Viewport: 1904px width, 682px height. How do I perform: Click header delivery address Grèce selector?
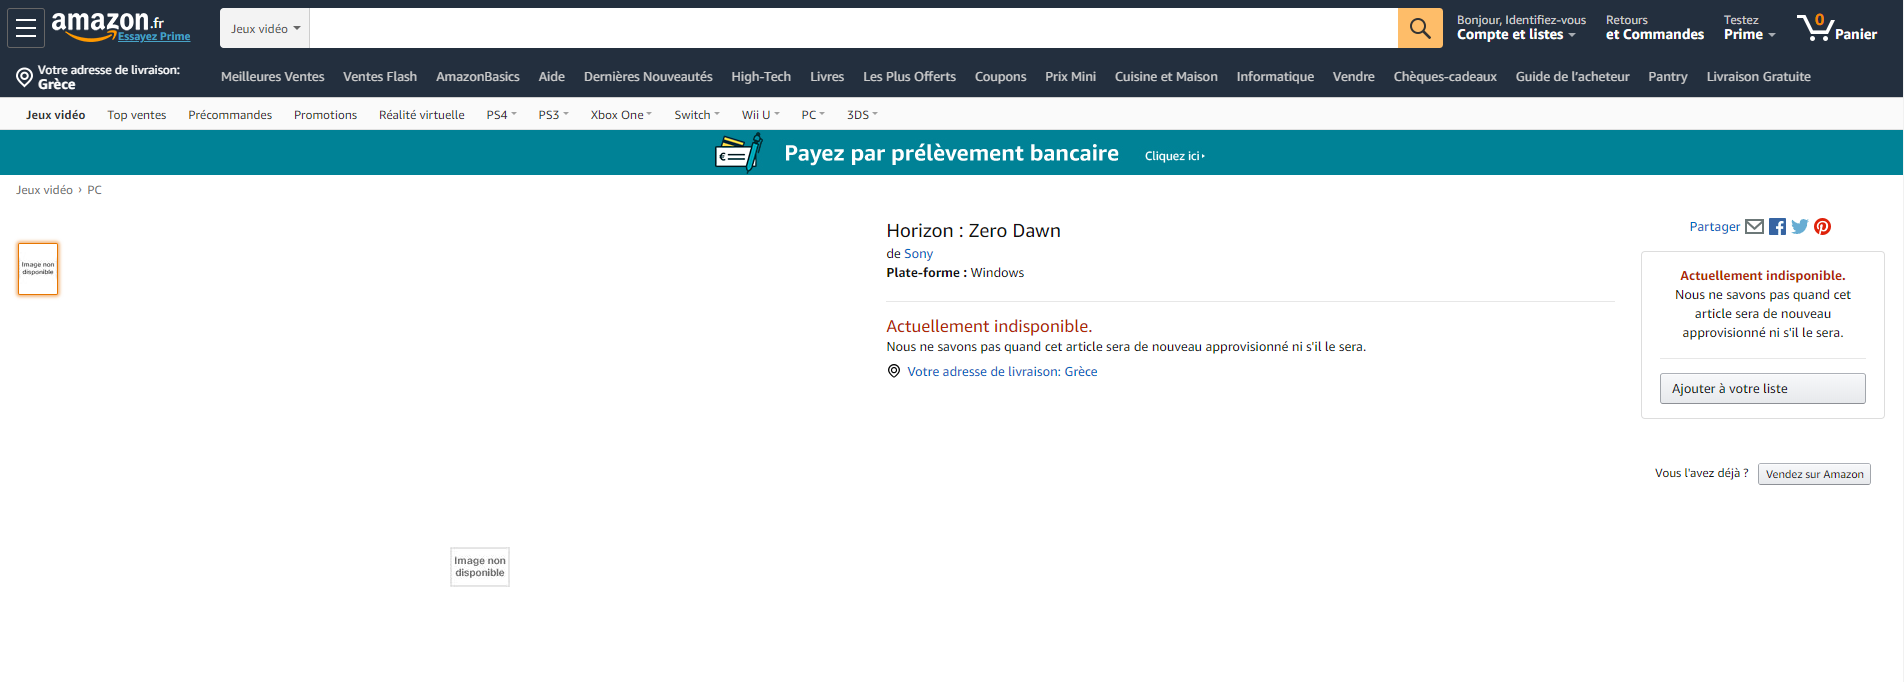pos(98,77)
